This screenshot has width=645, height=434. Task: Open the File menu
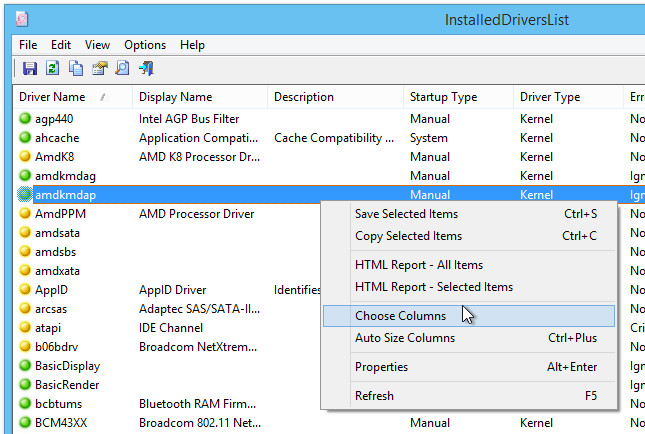coord(28,45)
